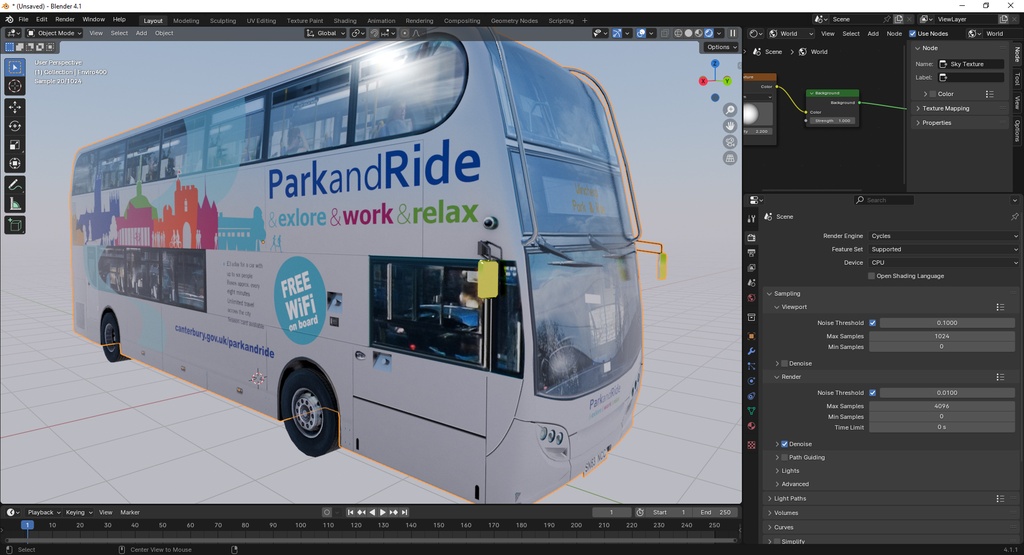Toggle X-ray mode in viewport header

click(x=665, y=33)
